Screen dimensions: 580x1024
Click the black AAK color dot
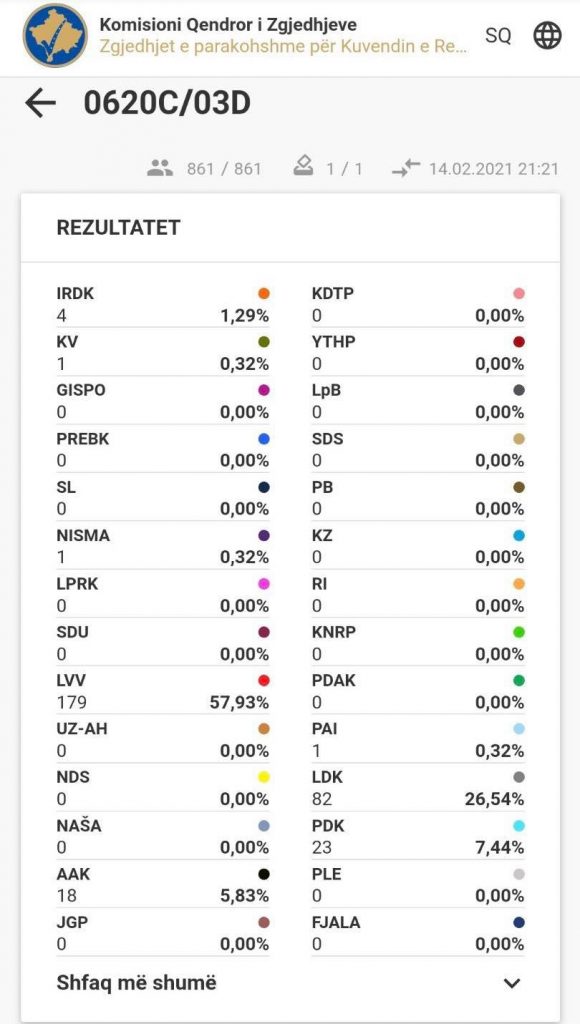pos(264,874)
